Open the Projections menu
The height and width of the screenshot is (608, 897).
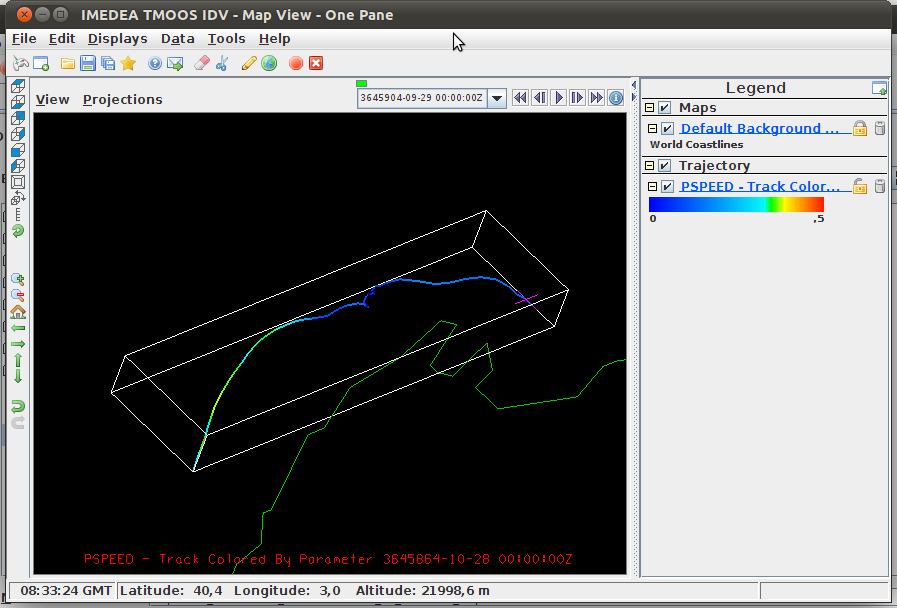tap(122, 100)
